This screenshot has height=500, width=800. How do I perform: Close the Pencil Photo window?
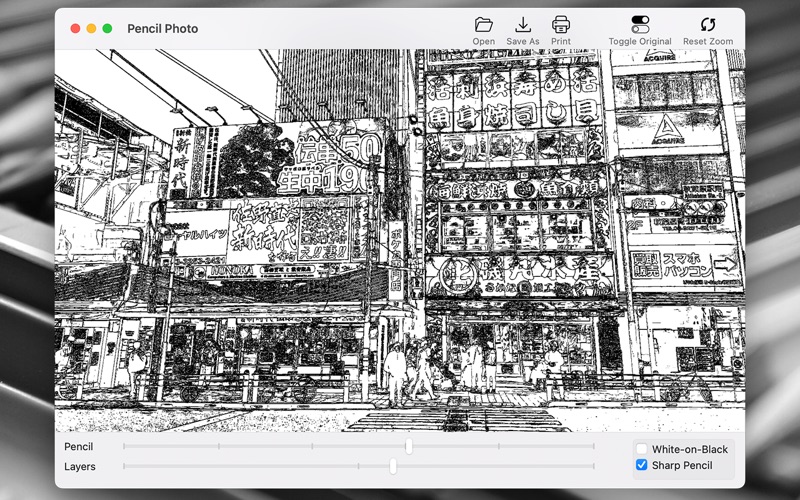(x=75, y=29)
